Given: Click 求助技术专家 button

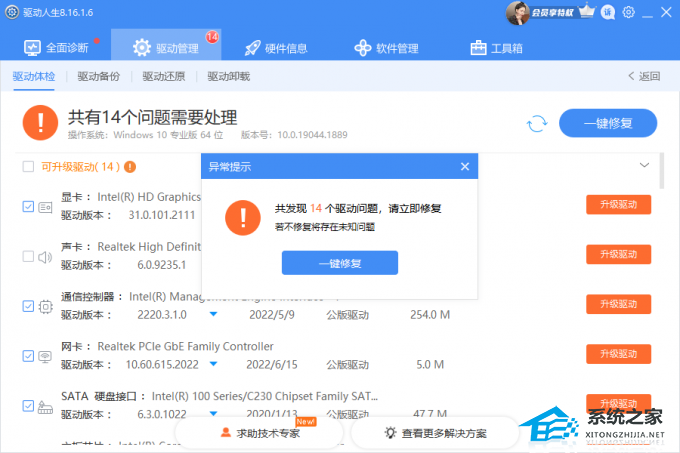Looking at the screenshot, I should (x=259, y=433).
